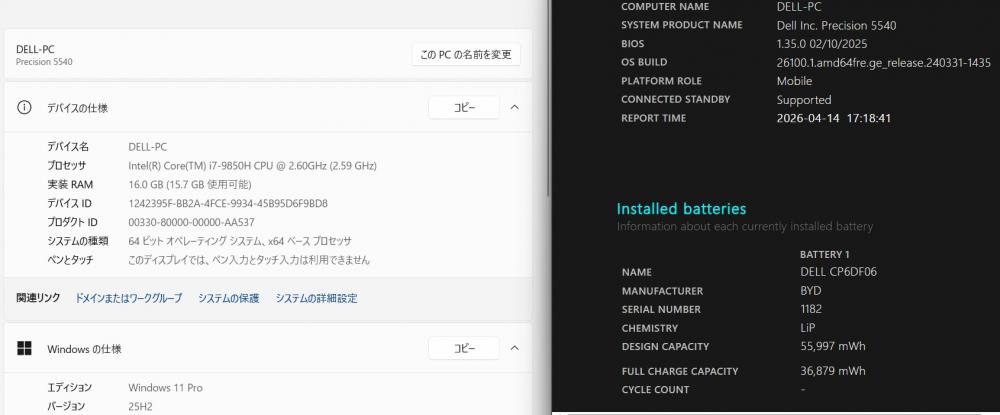Select the RAM value 16.0 GB
Viewport: 1000px width, 415px height.
coord(190,185)
